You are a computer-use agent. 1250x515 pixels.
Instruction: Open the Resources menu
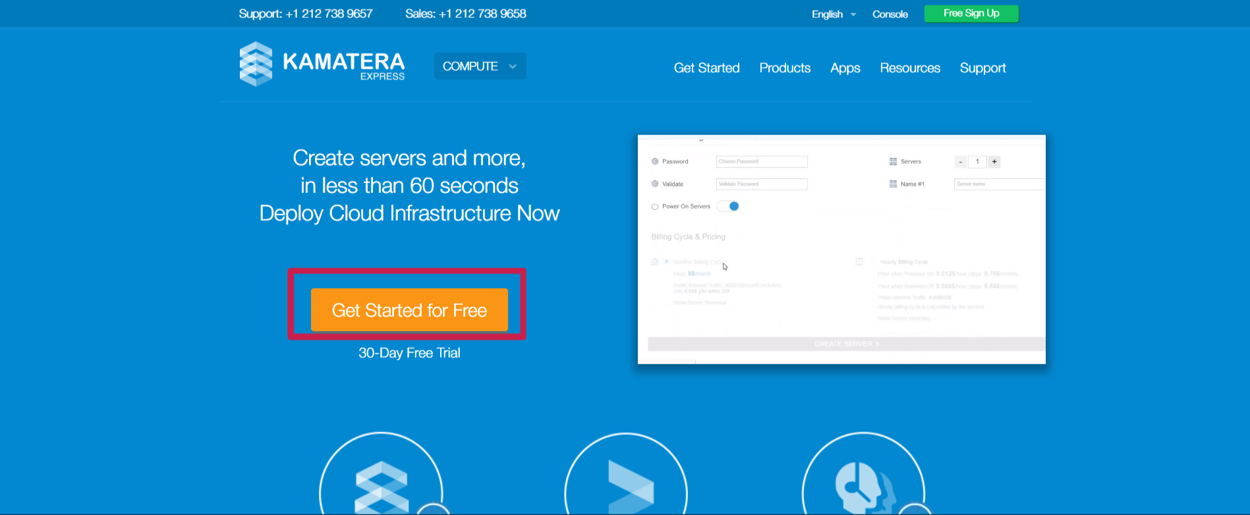coord(910,68)
